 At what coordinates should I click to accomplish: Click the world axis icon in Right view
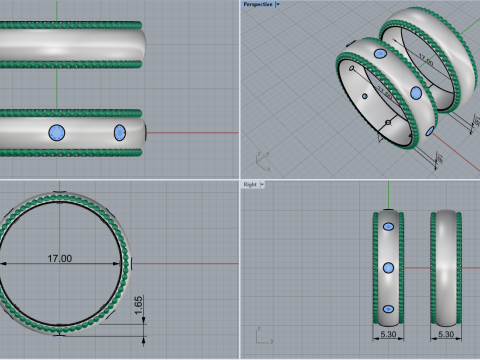coord(265,335)
